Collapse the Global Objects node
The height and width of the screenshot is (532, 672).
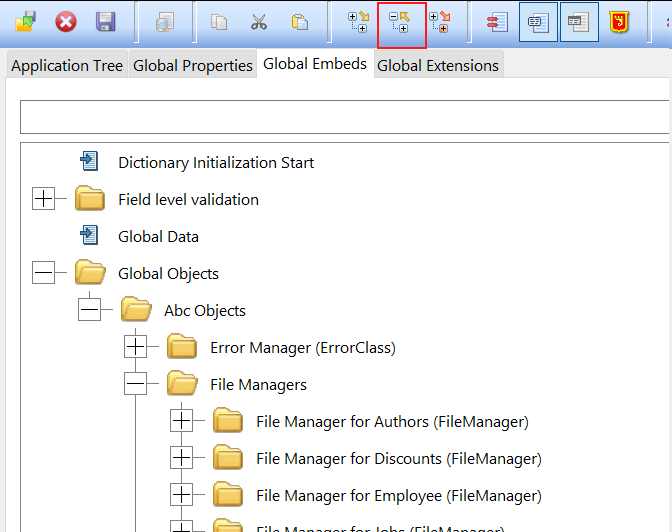coord(43,273)
